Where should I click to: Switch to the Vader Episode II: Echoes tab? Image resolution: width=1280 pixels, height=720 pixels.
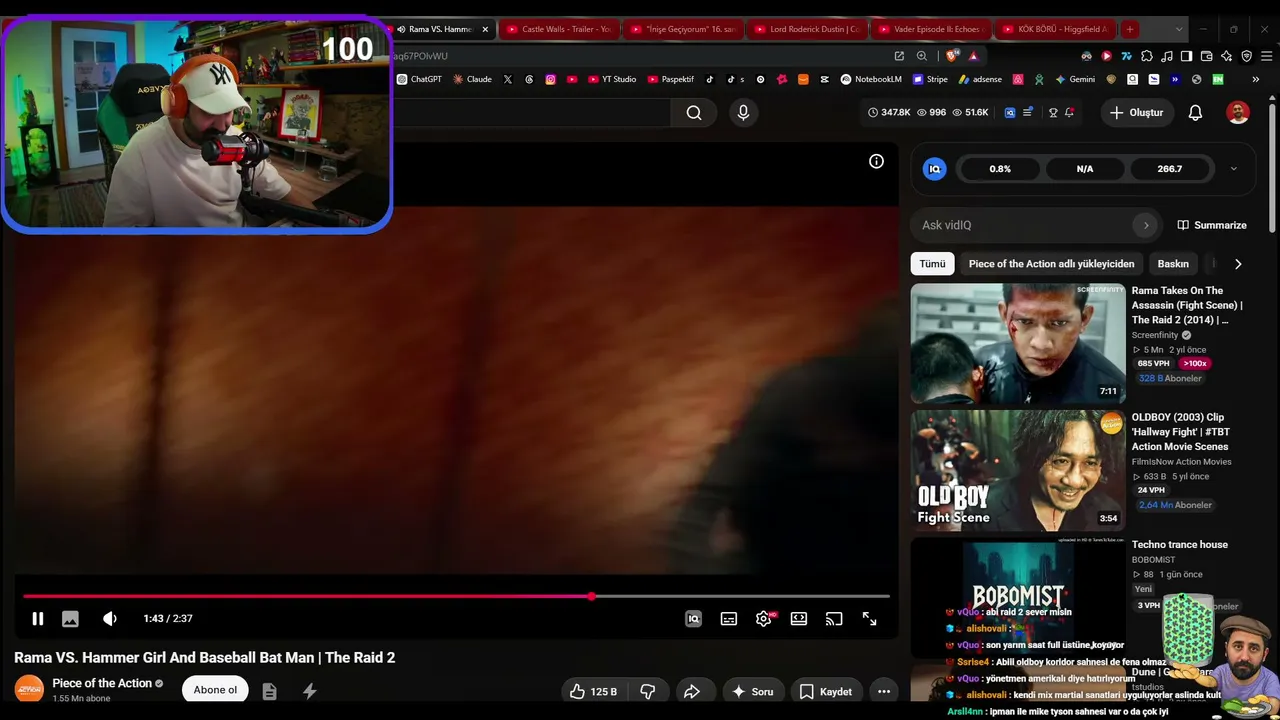pos(929,29)
